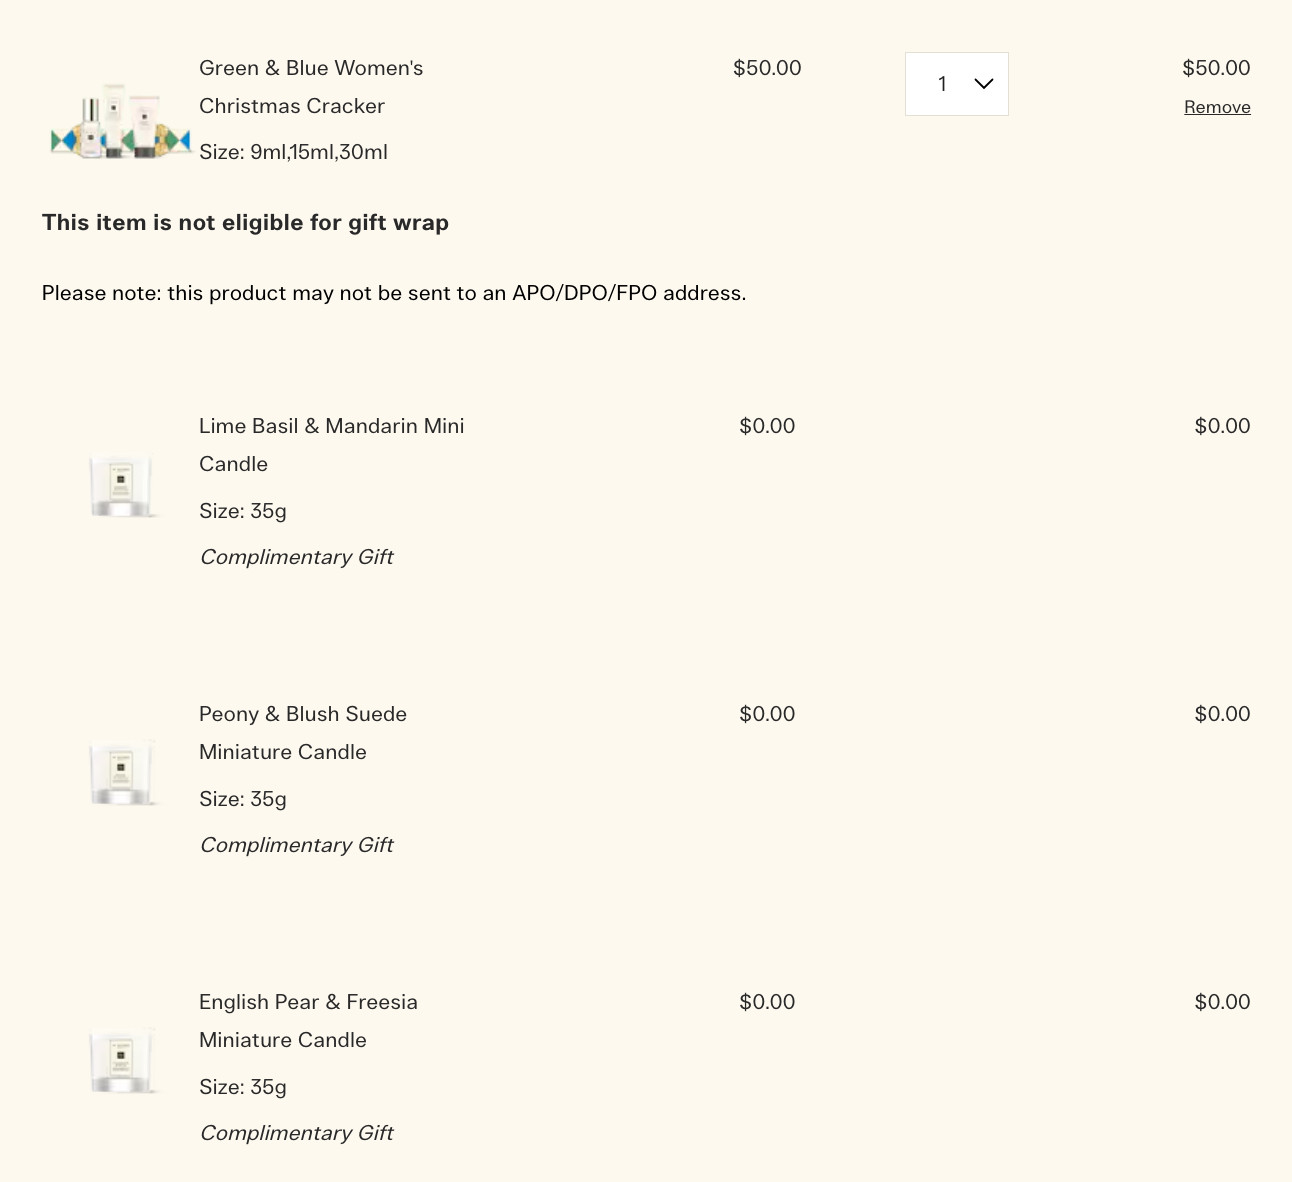Click the not eligible for gift wrap notice
The image size is (1292, 1182).
pos(245,222)
